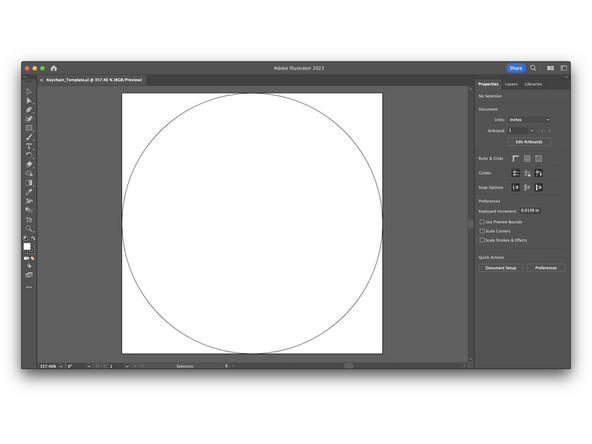Screen dimensions: 592x444
Task: Select the Pen tool
Action: pos(29,110)
